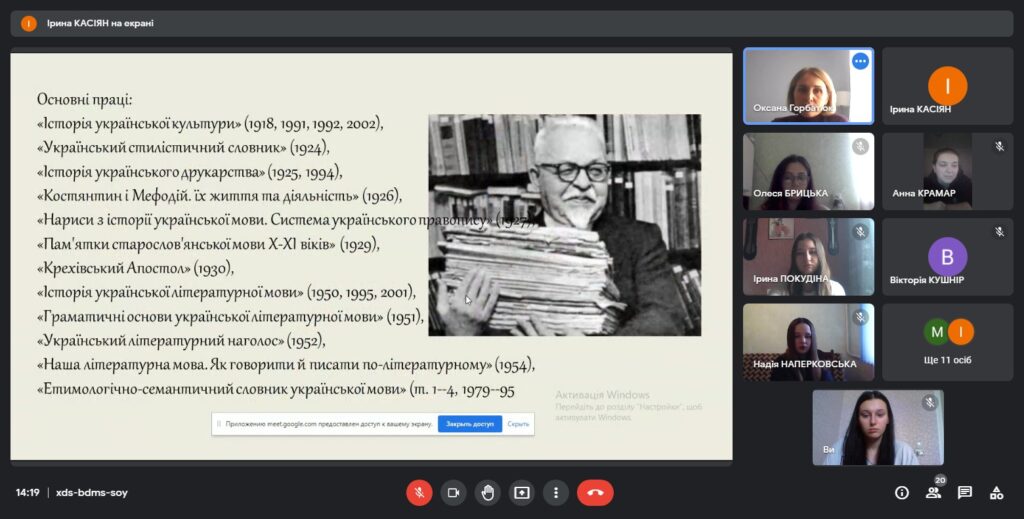Expand the "Ще 11 осіб" participants tile

pos(947,342)
